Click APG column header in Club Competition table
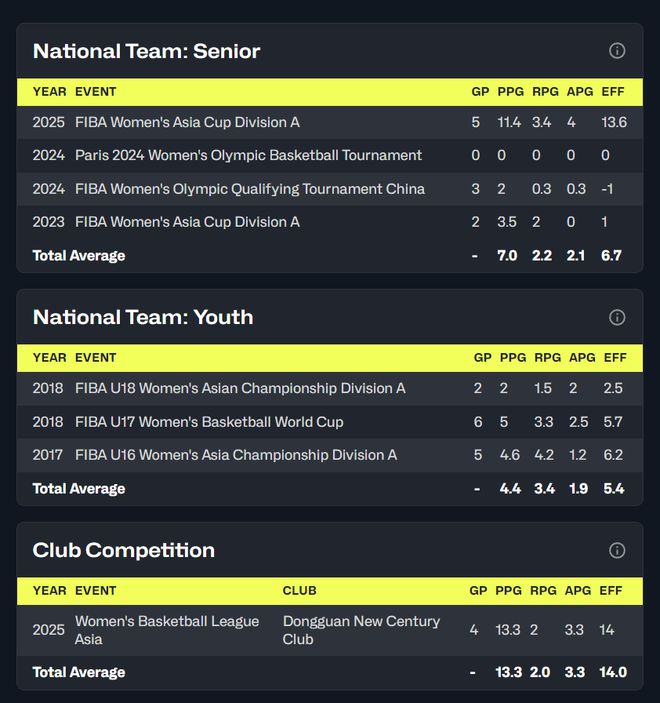660x703 pixels. tap(578, 591)
